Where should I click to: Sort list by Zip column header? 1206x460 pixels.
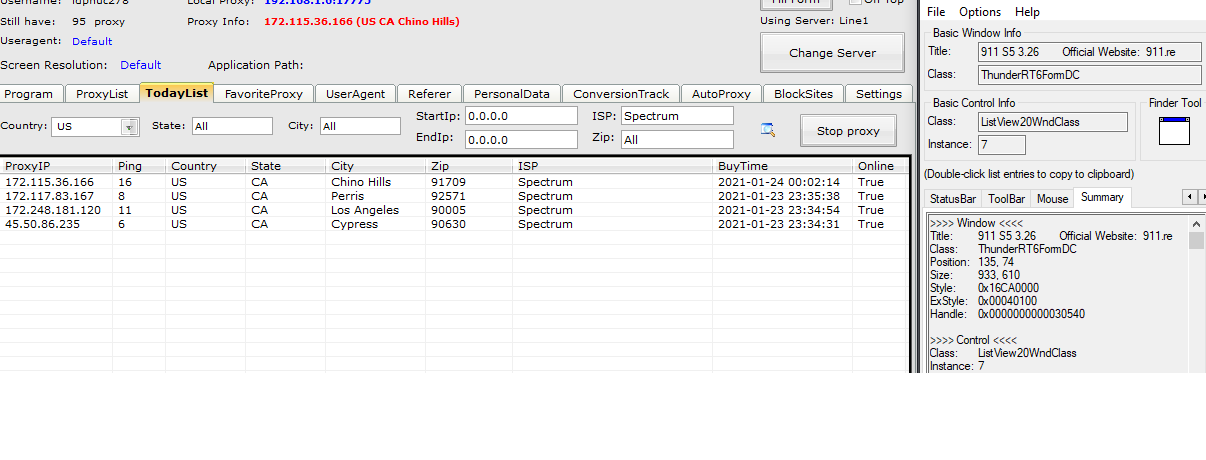469,166
